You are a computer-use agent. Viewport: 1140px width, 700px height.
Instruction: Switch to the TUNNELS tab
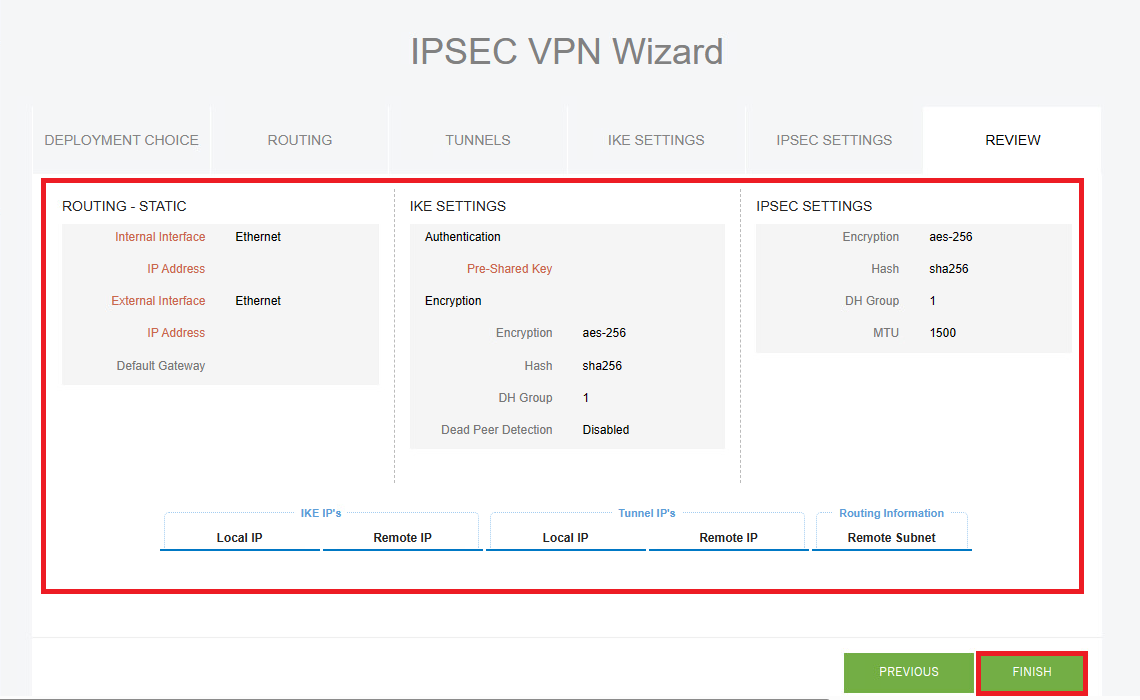coord(477,140)
